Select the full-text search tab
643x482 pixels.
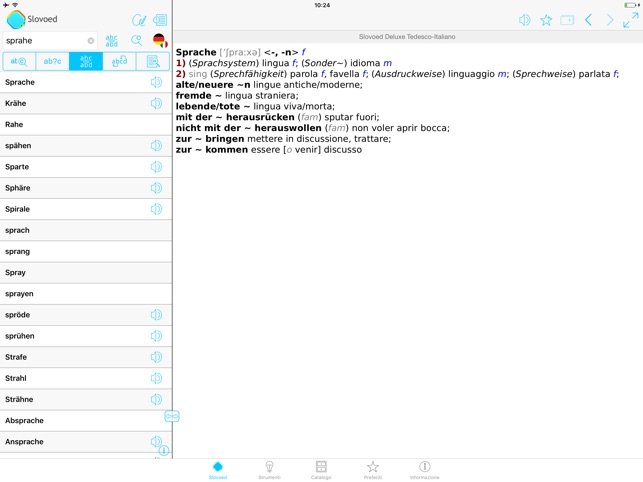coord(153,62)
